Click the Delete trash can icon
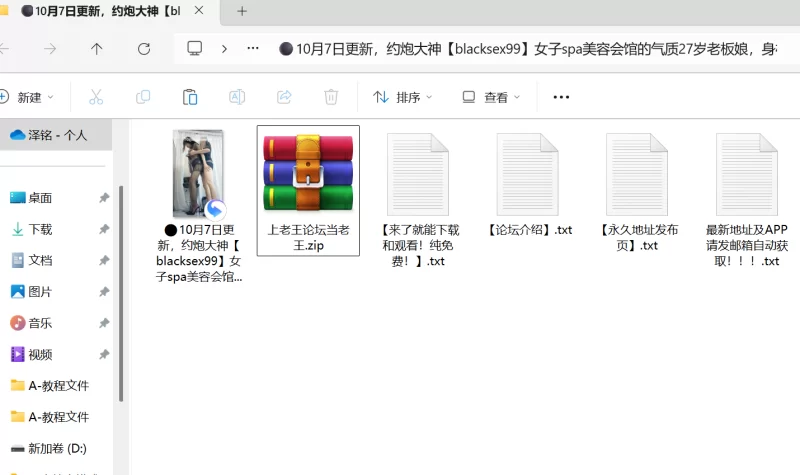800x475 pixels. pyautogui.click(x=331, y=97)
